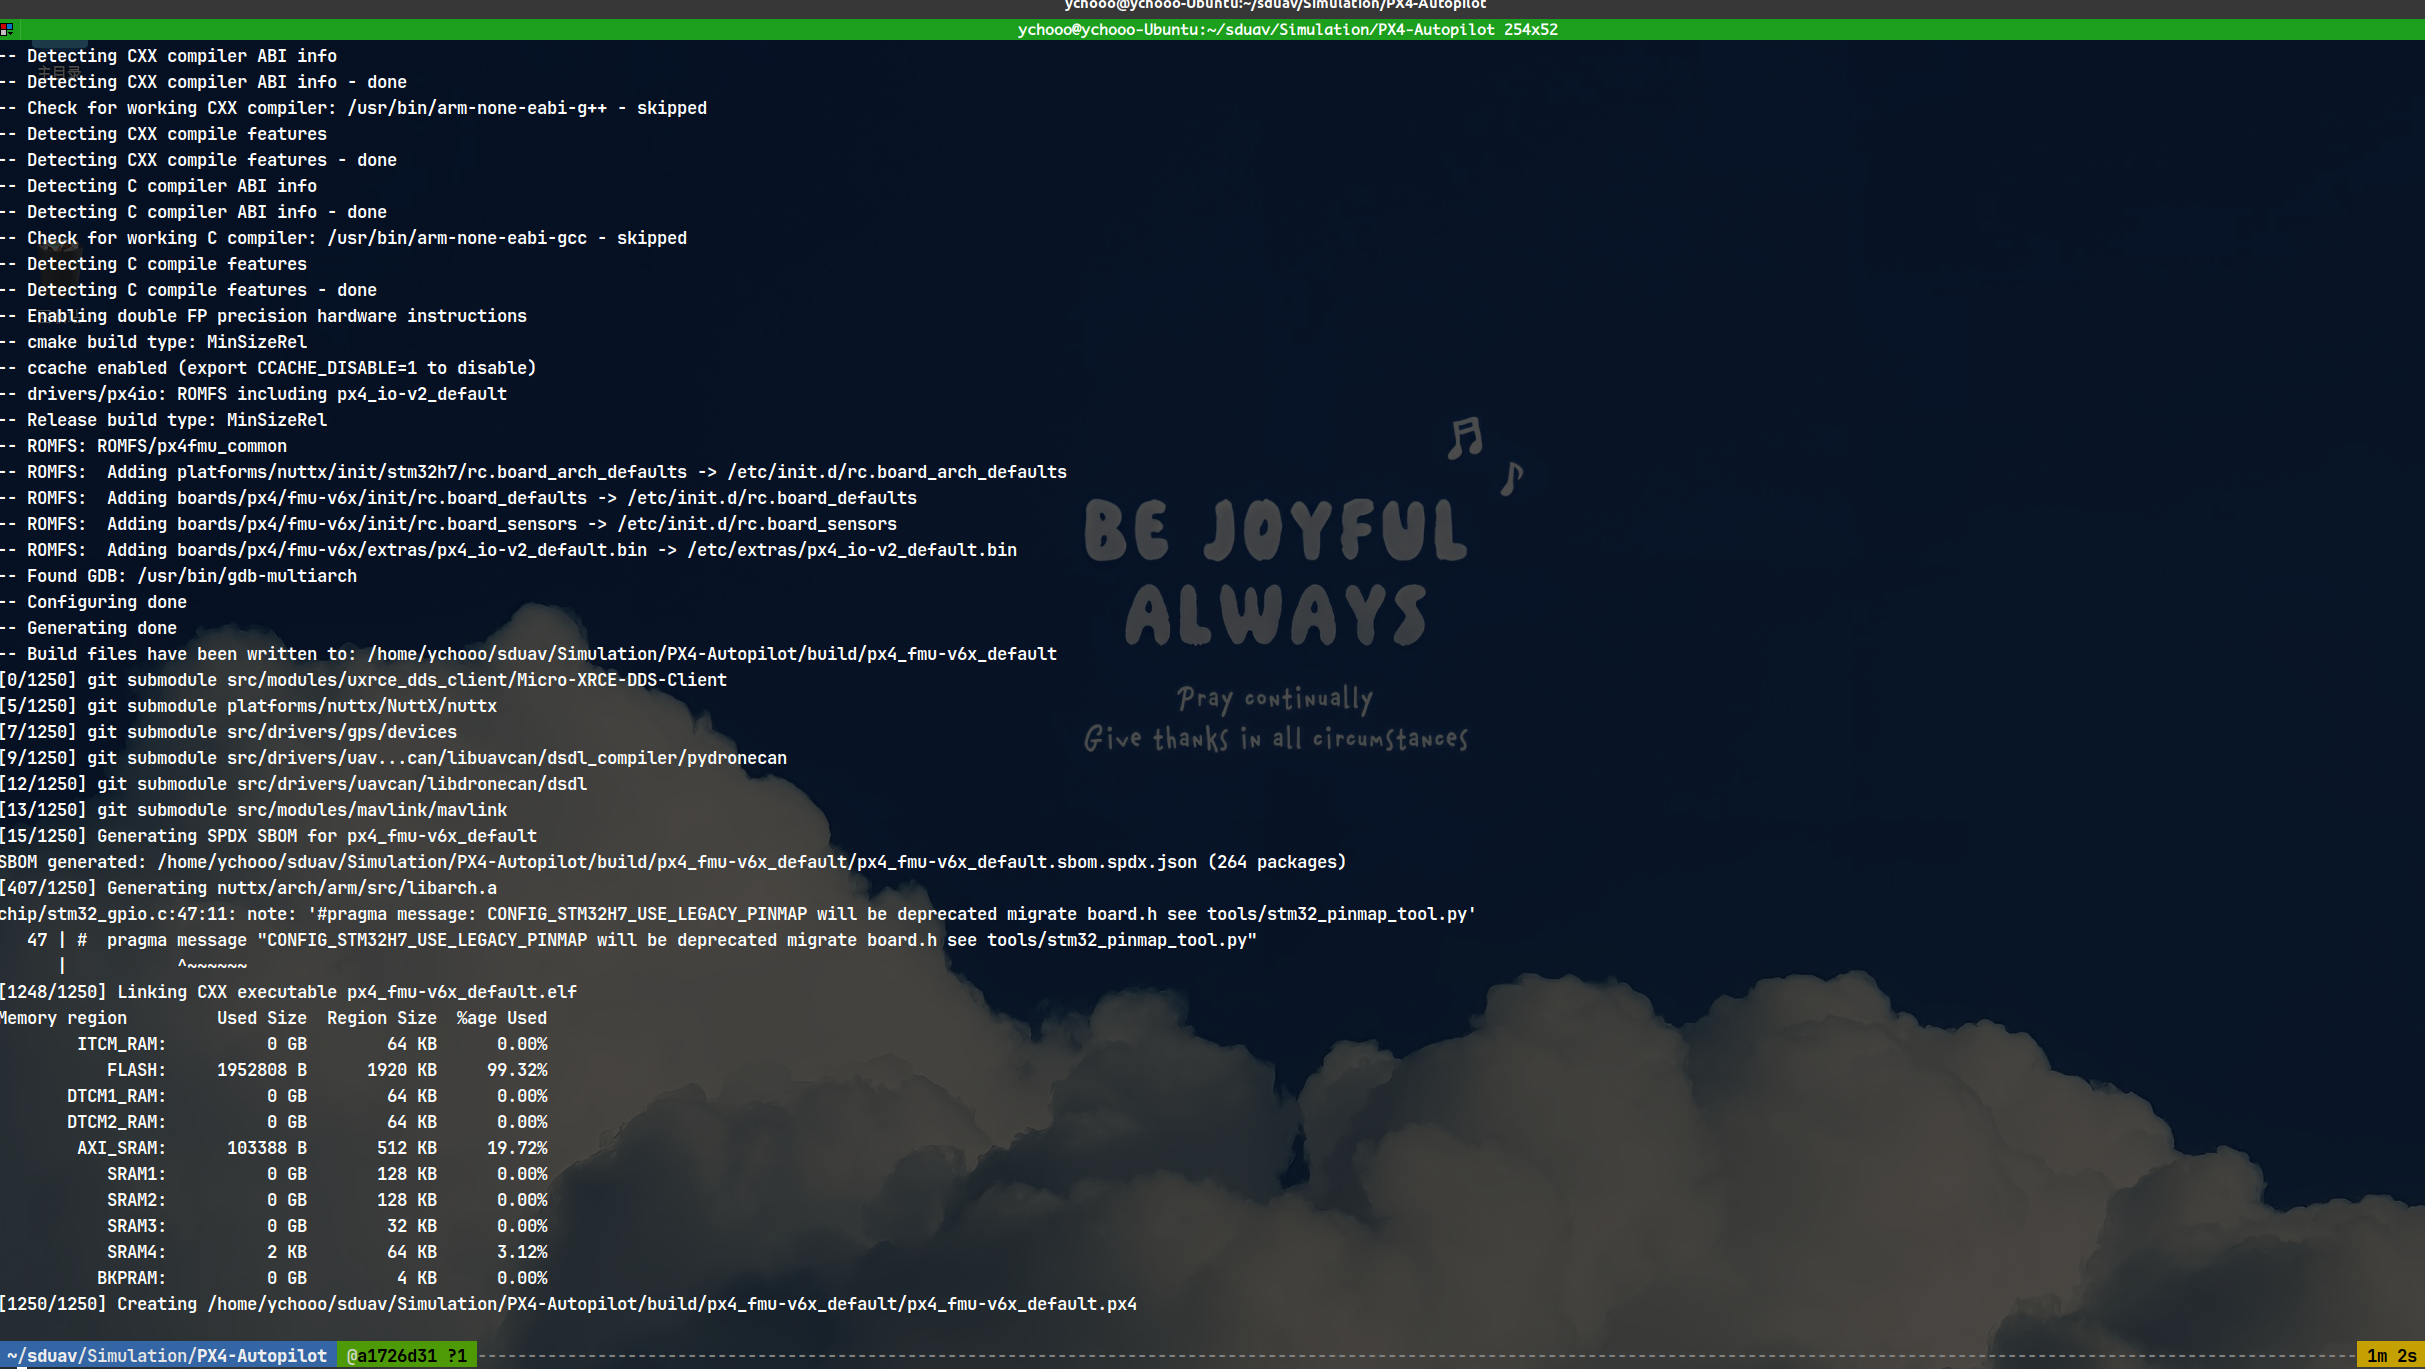This screenshot has width=2425, height=1369.
Task: Click the SRAM1 memory row label
Action: [x=136, y=1174]
